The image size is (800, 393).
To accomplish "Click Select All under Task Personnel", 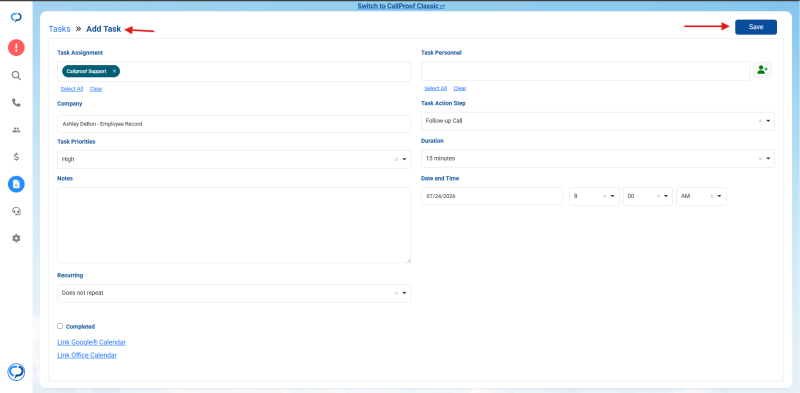I will (436, 88).
